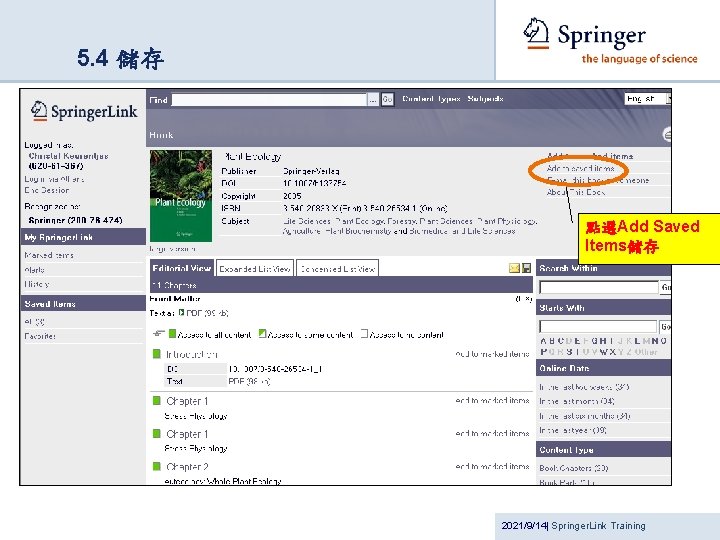
Task: Open Alerts in My SpringerLink
Action: coord(34,270)
